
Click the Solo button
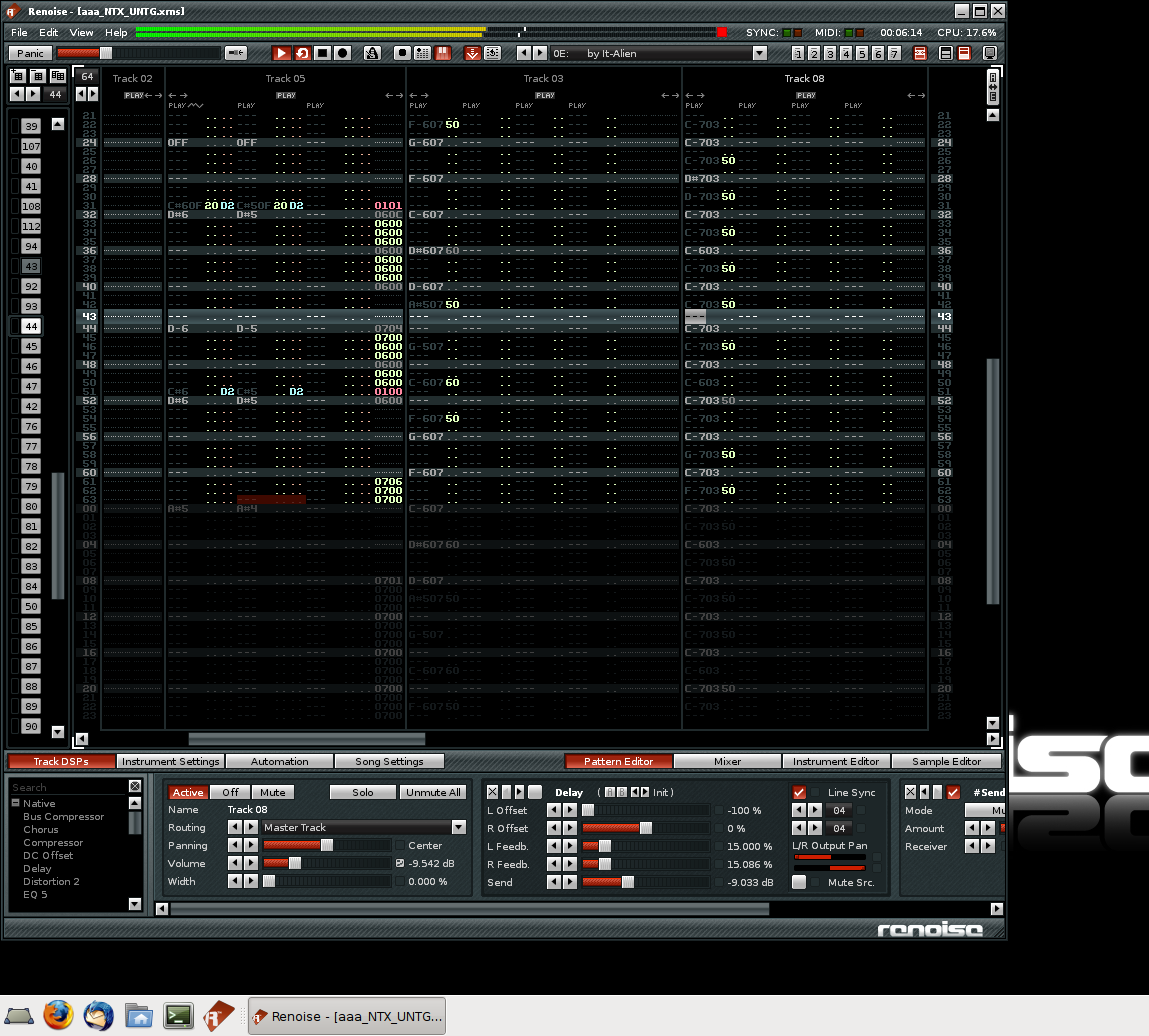pos(363,792)
